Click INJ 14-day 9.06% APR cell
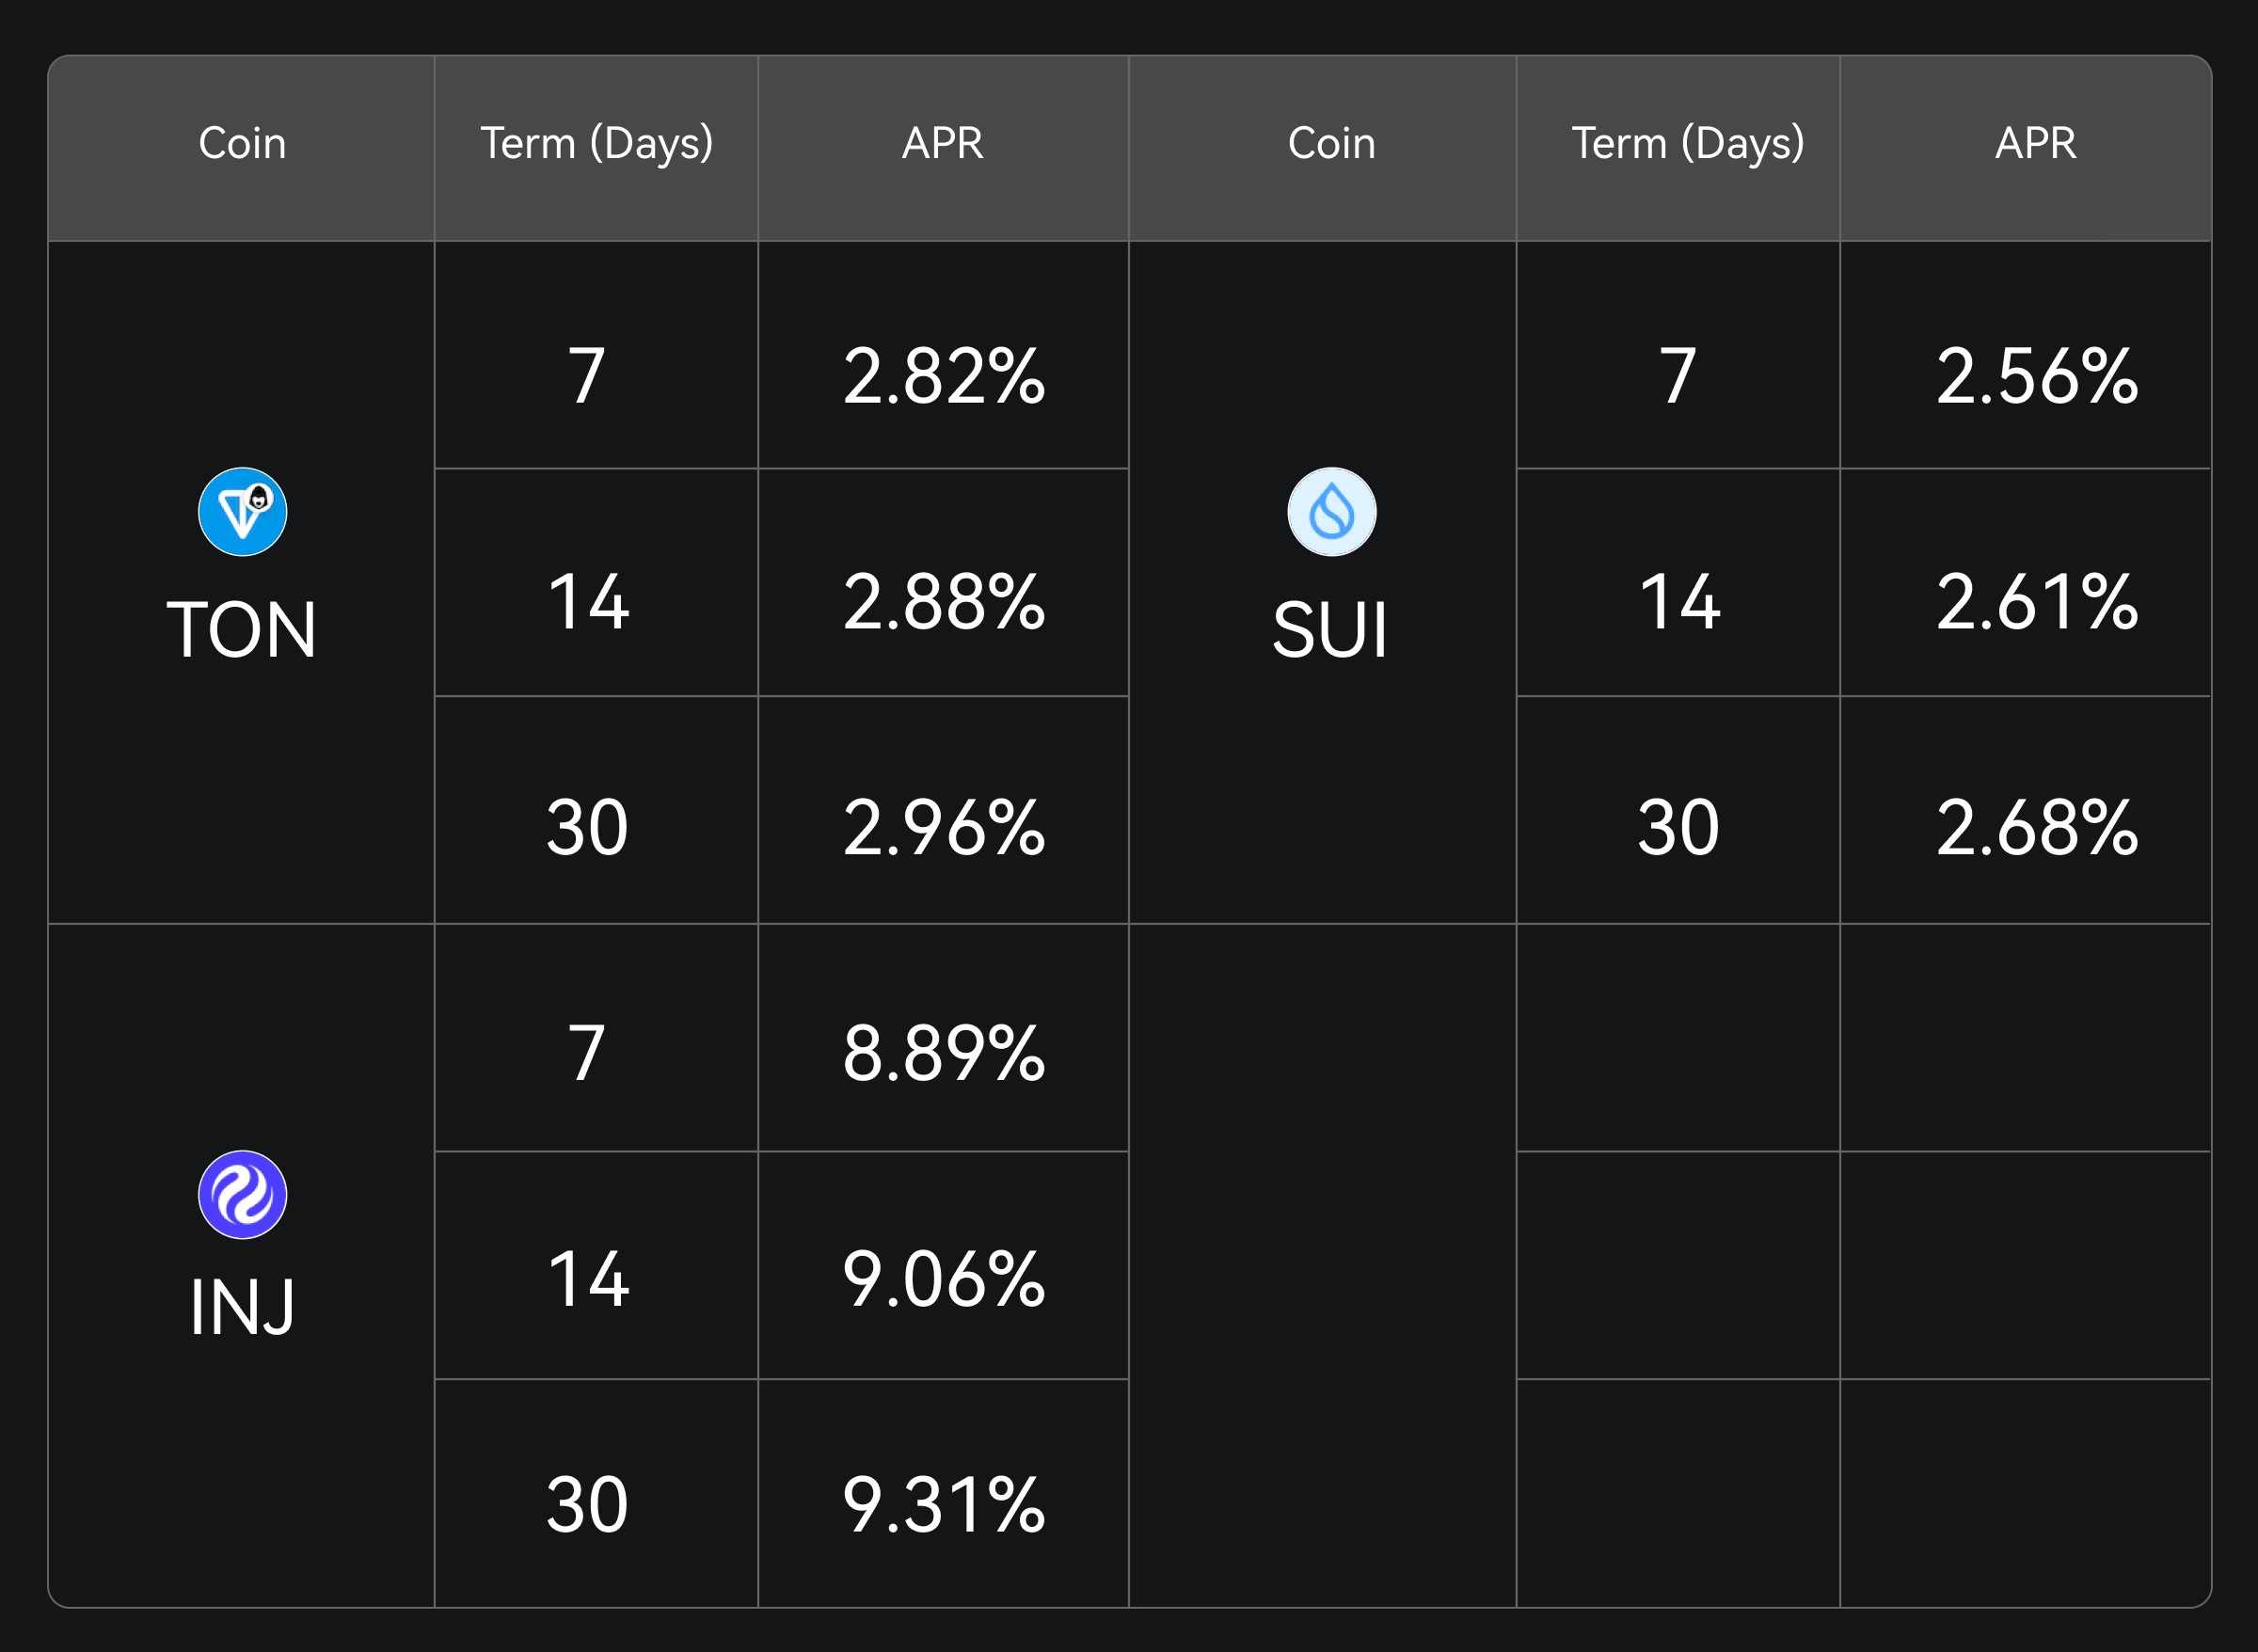The width and height of the screenshot is (2258, 1652). coord(943,1280)
